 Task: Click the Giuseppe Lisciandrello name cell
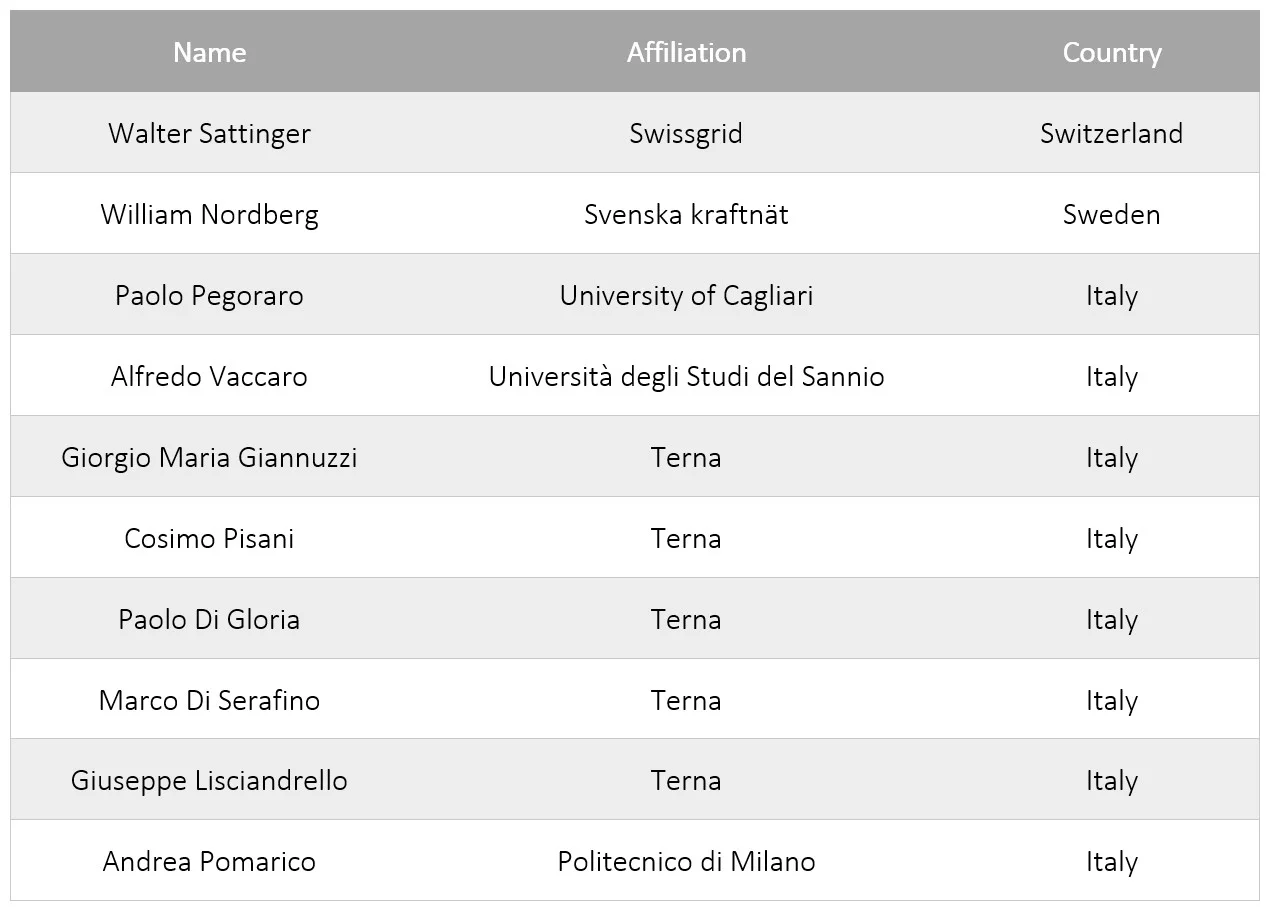pyautogui.click(x=209, y=780)
